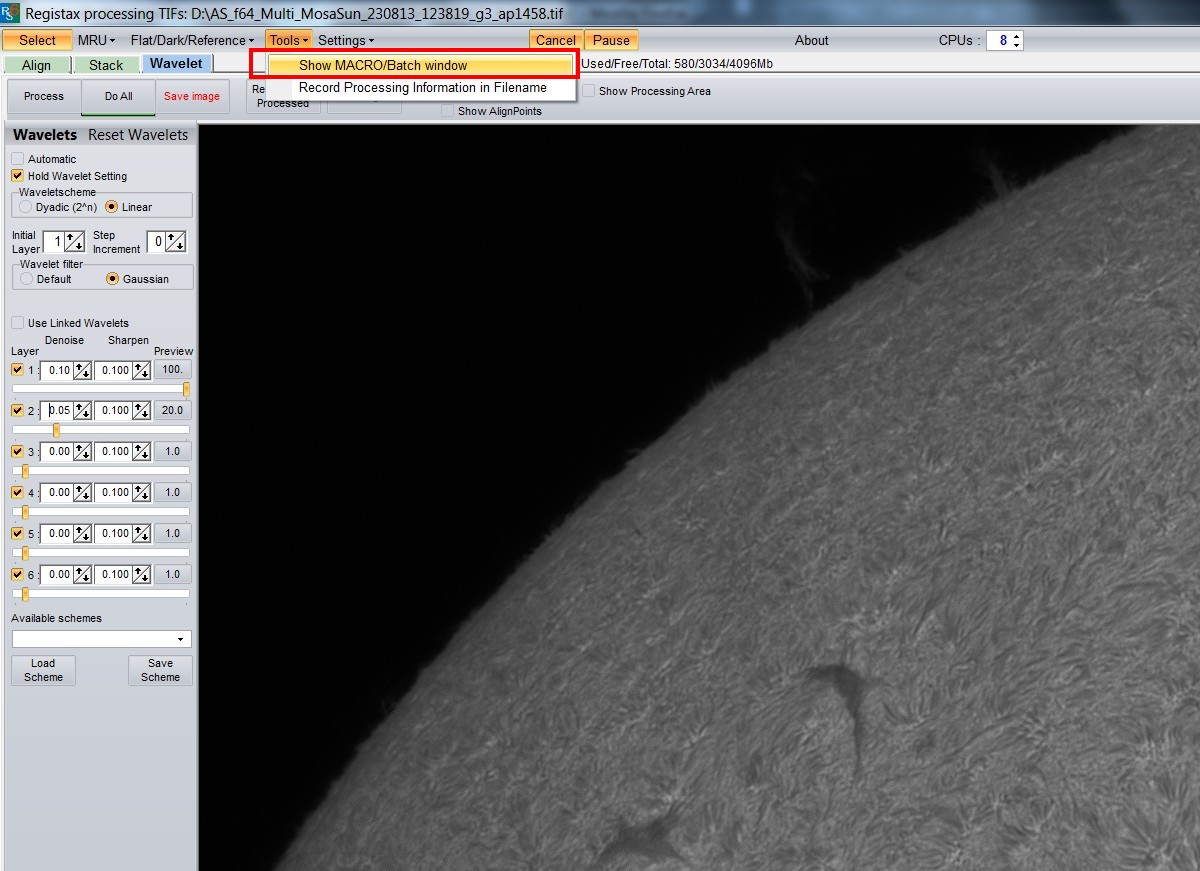
Task: Open the Settings dropdown menu
Action: 346,40
